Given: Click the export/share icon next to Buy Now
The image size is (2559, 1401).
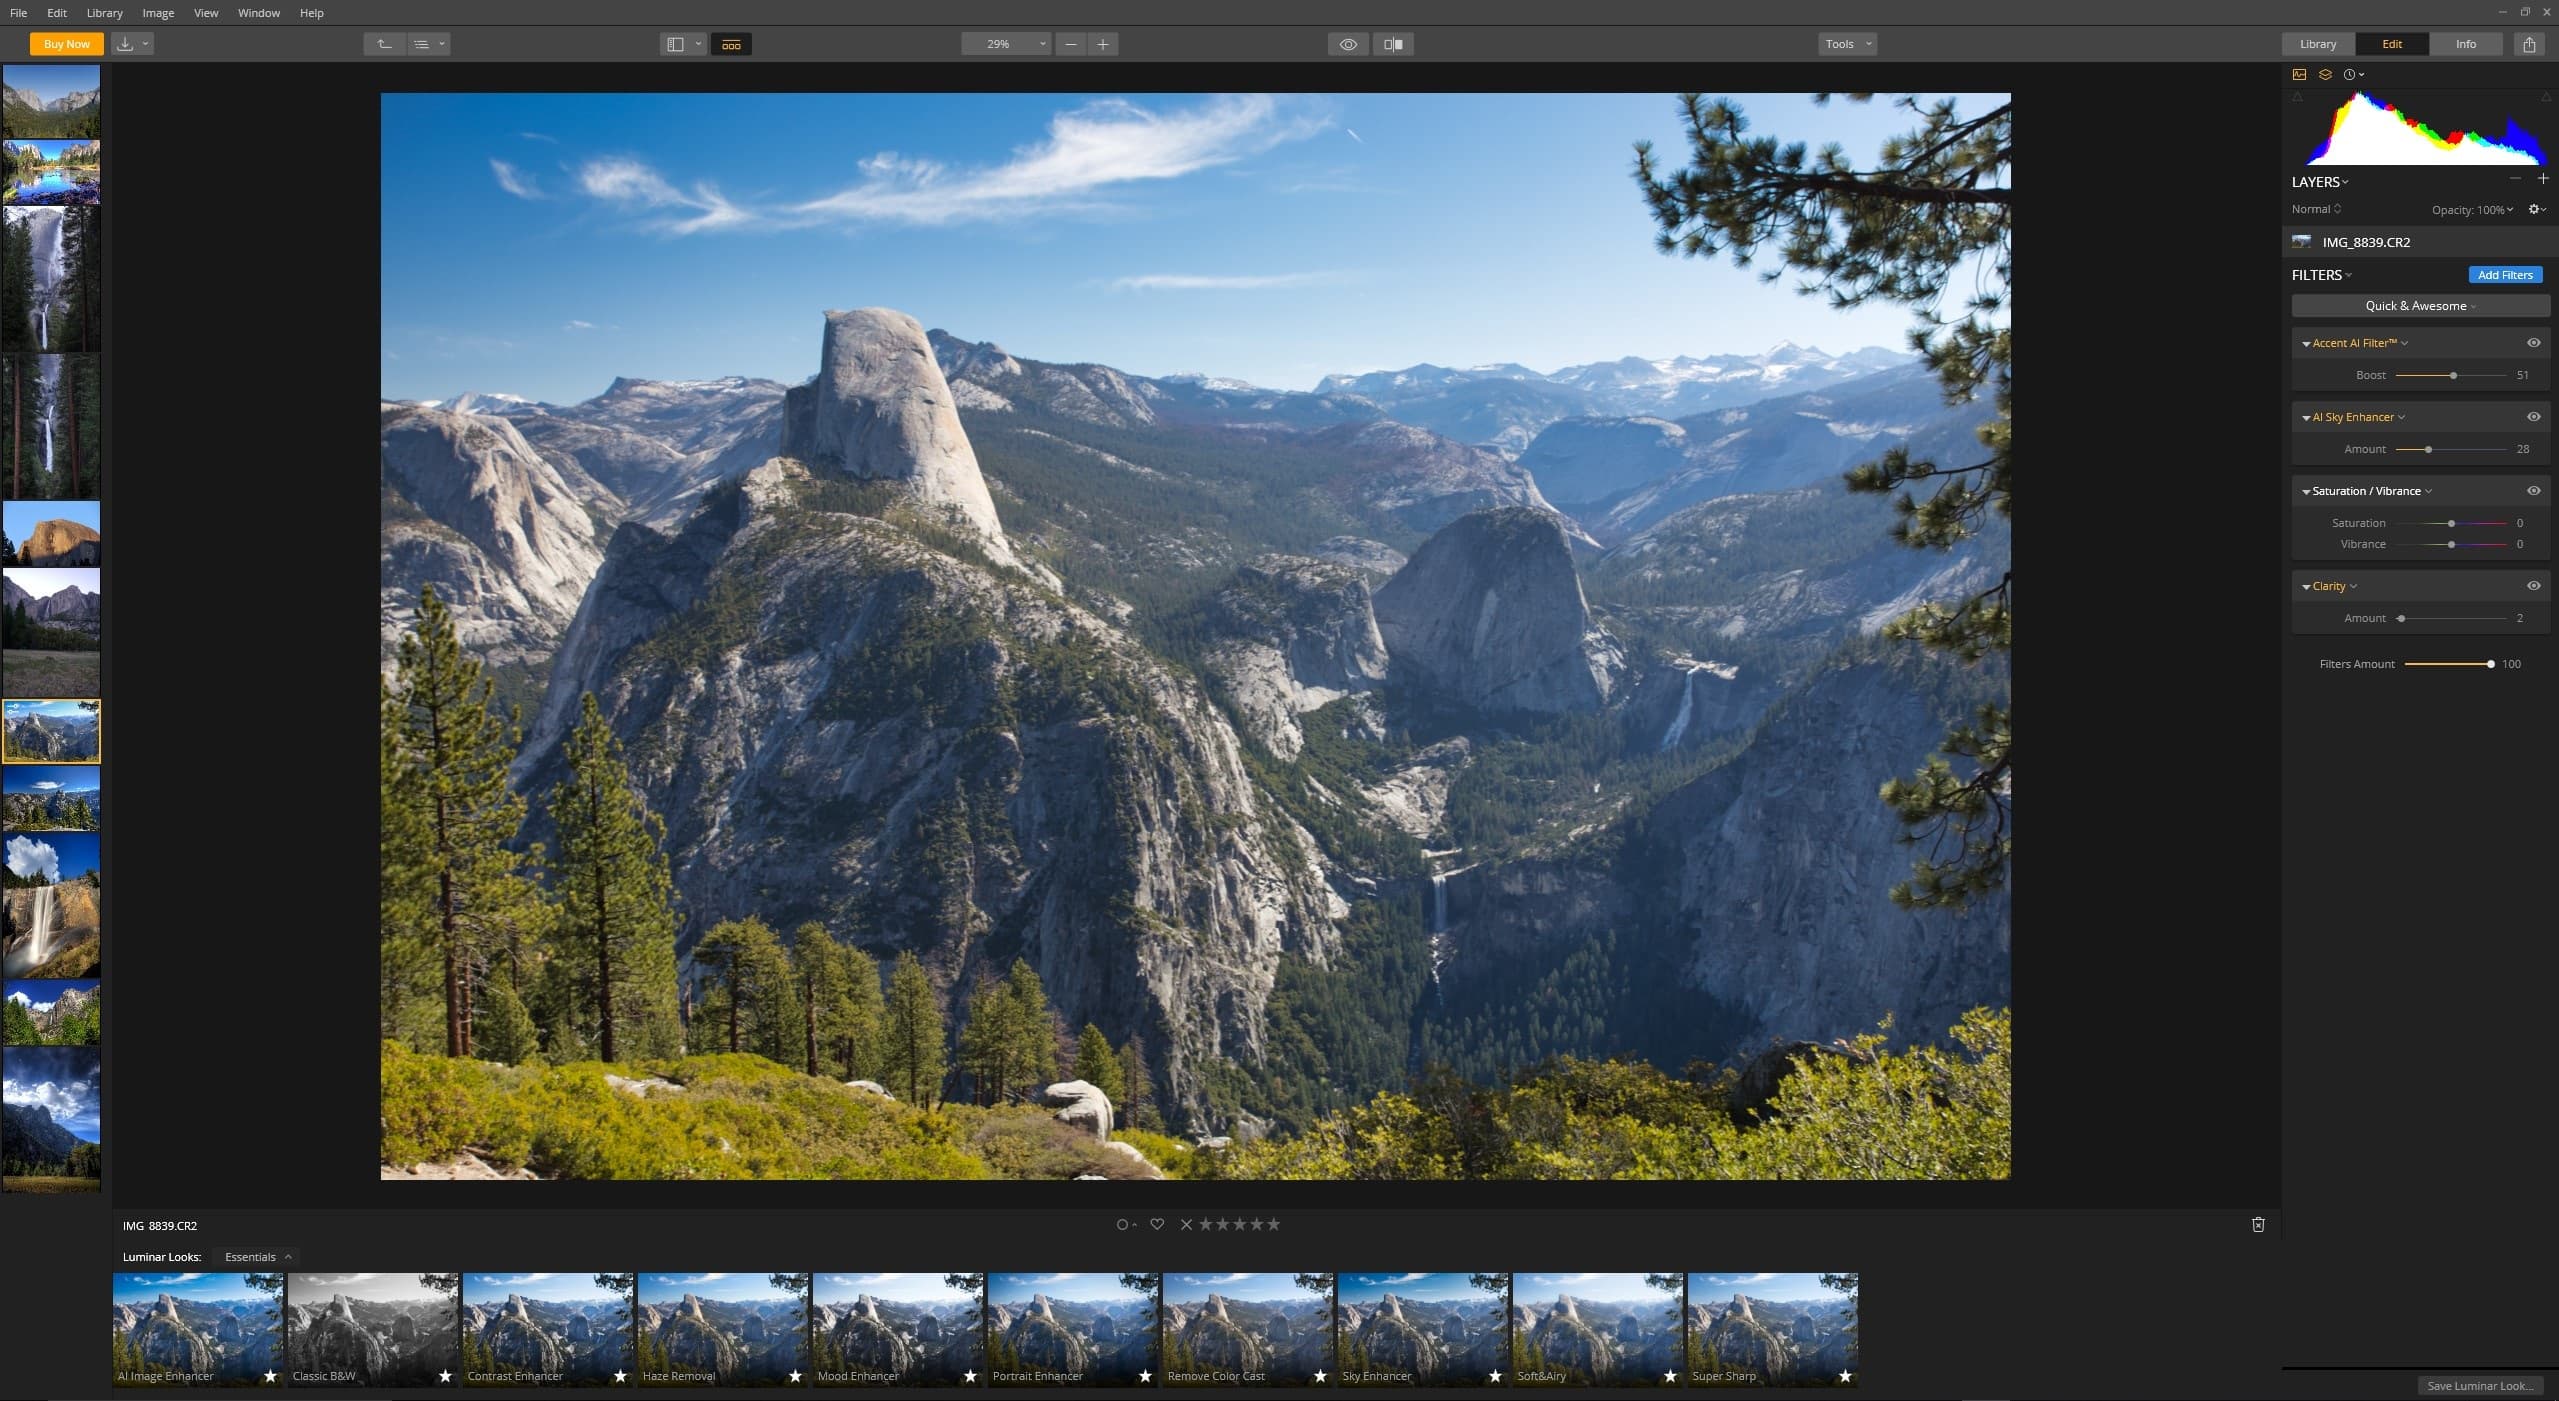Looking at the screenshot, I should [x=126, y=43].
